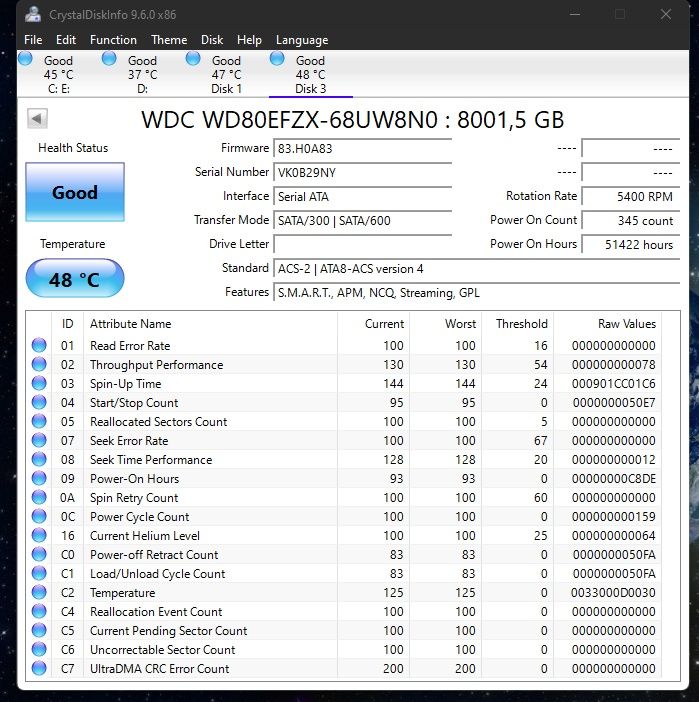Click the Rotation Rate 5400 RPM field

630,197
